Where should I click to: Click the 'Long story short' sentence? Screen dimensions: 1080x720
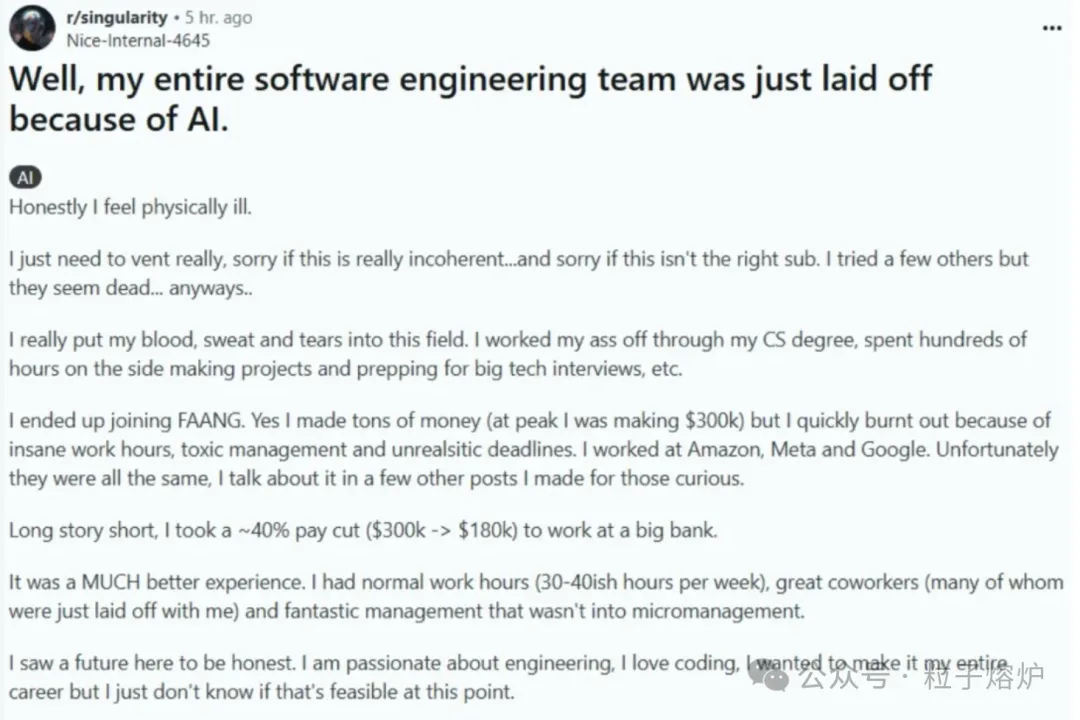[x=363, y=531]
